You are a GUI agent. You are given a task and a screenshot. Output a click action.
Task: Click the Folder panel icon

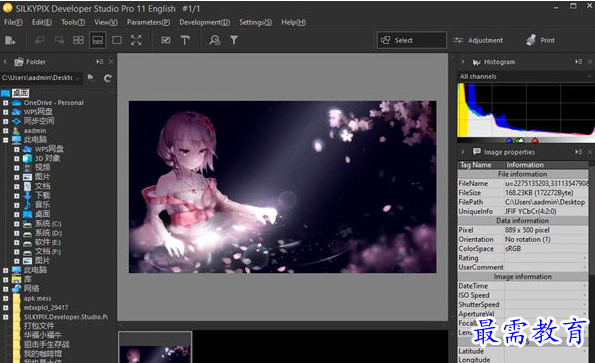[19, 62]
